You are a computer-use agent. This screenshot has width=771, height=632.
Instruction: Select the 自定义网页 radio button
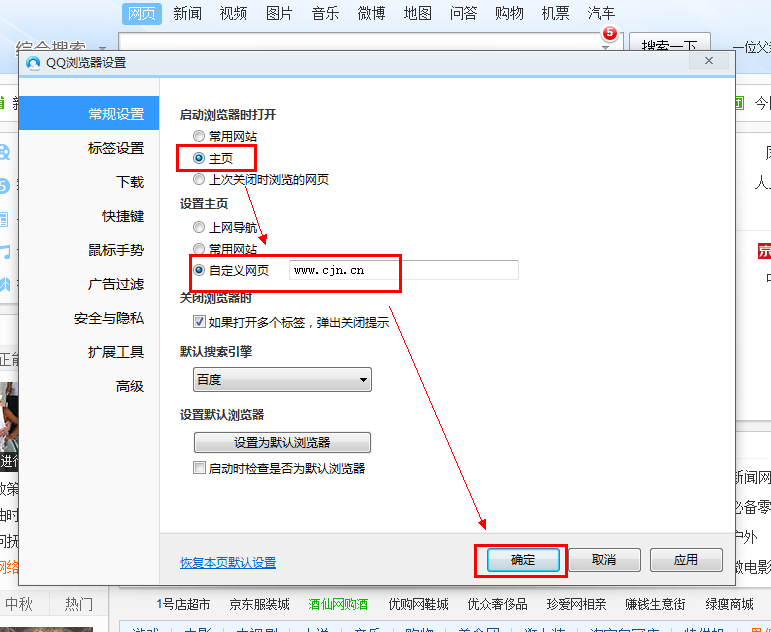[200, 270]
